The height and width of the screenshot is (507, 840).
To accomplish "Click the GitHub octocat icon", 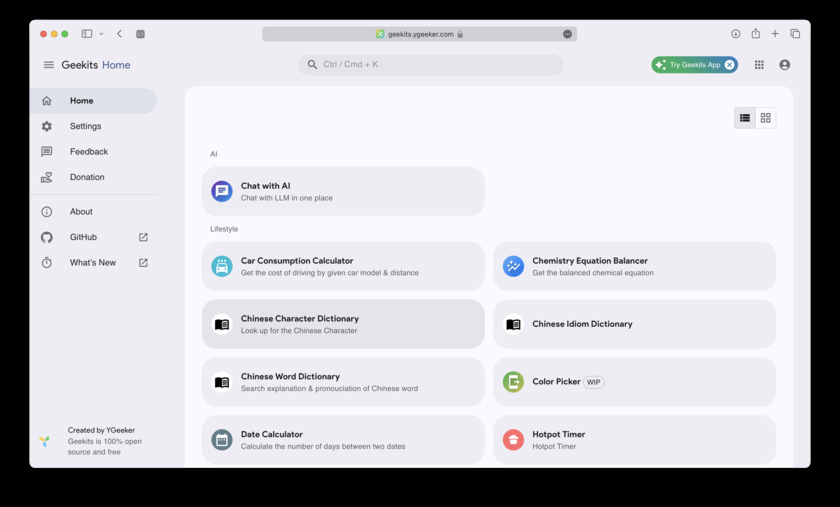I will point(47,237).
